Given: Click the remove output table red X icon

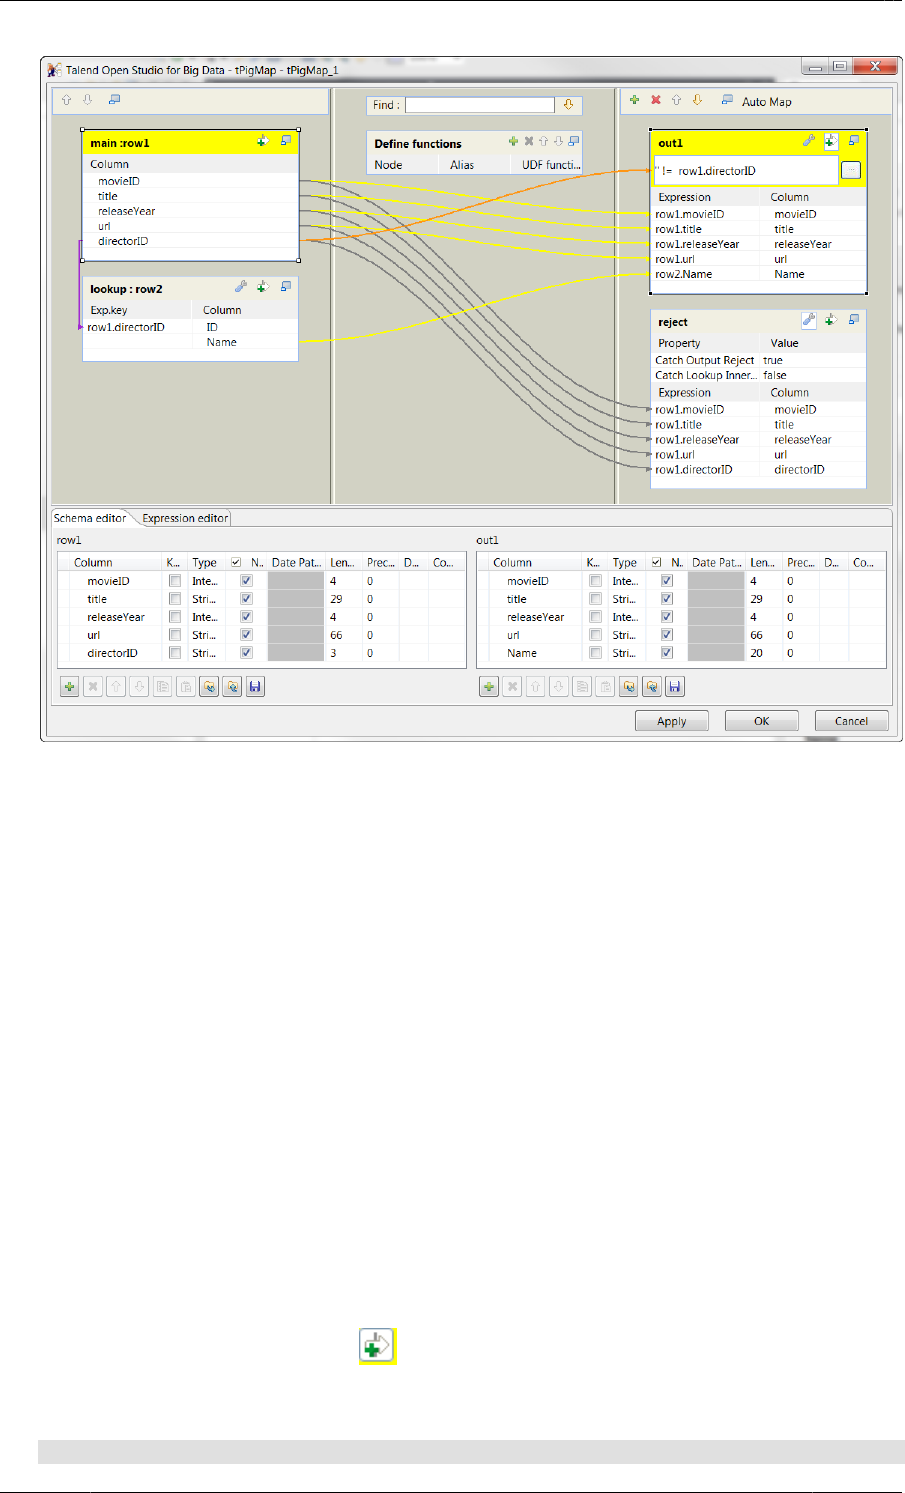Looking at the screenshot, I should (656, 100).
